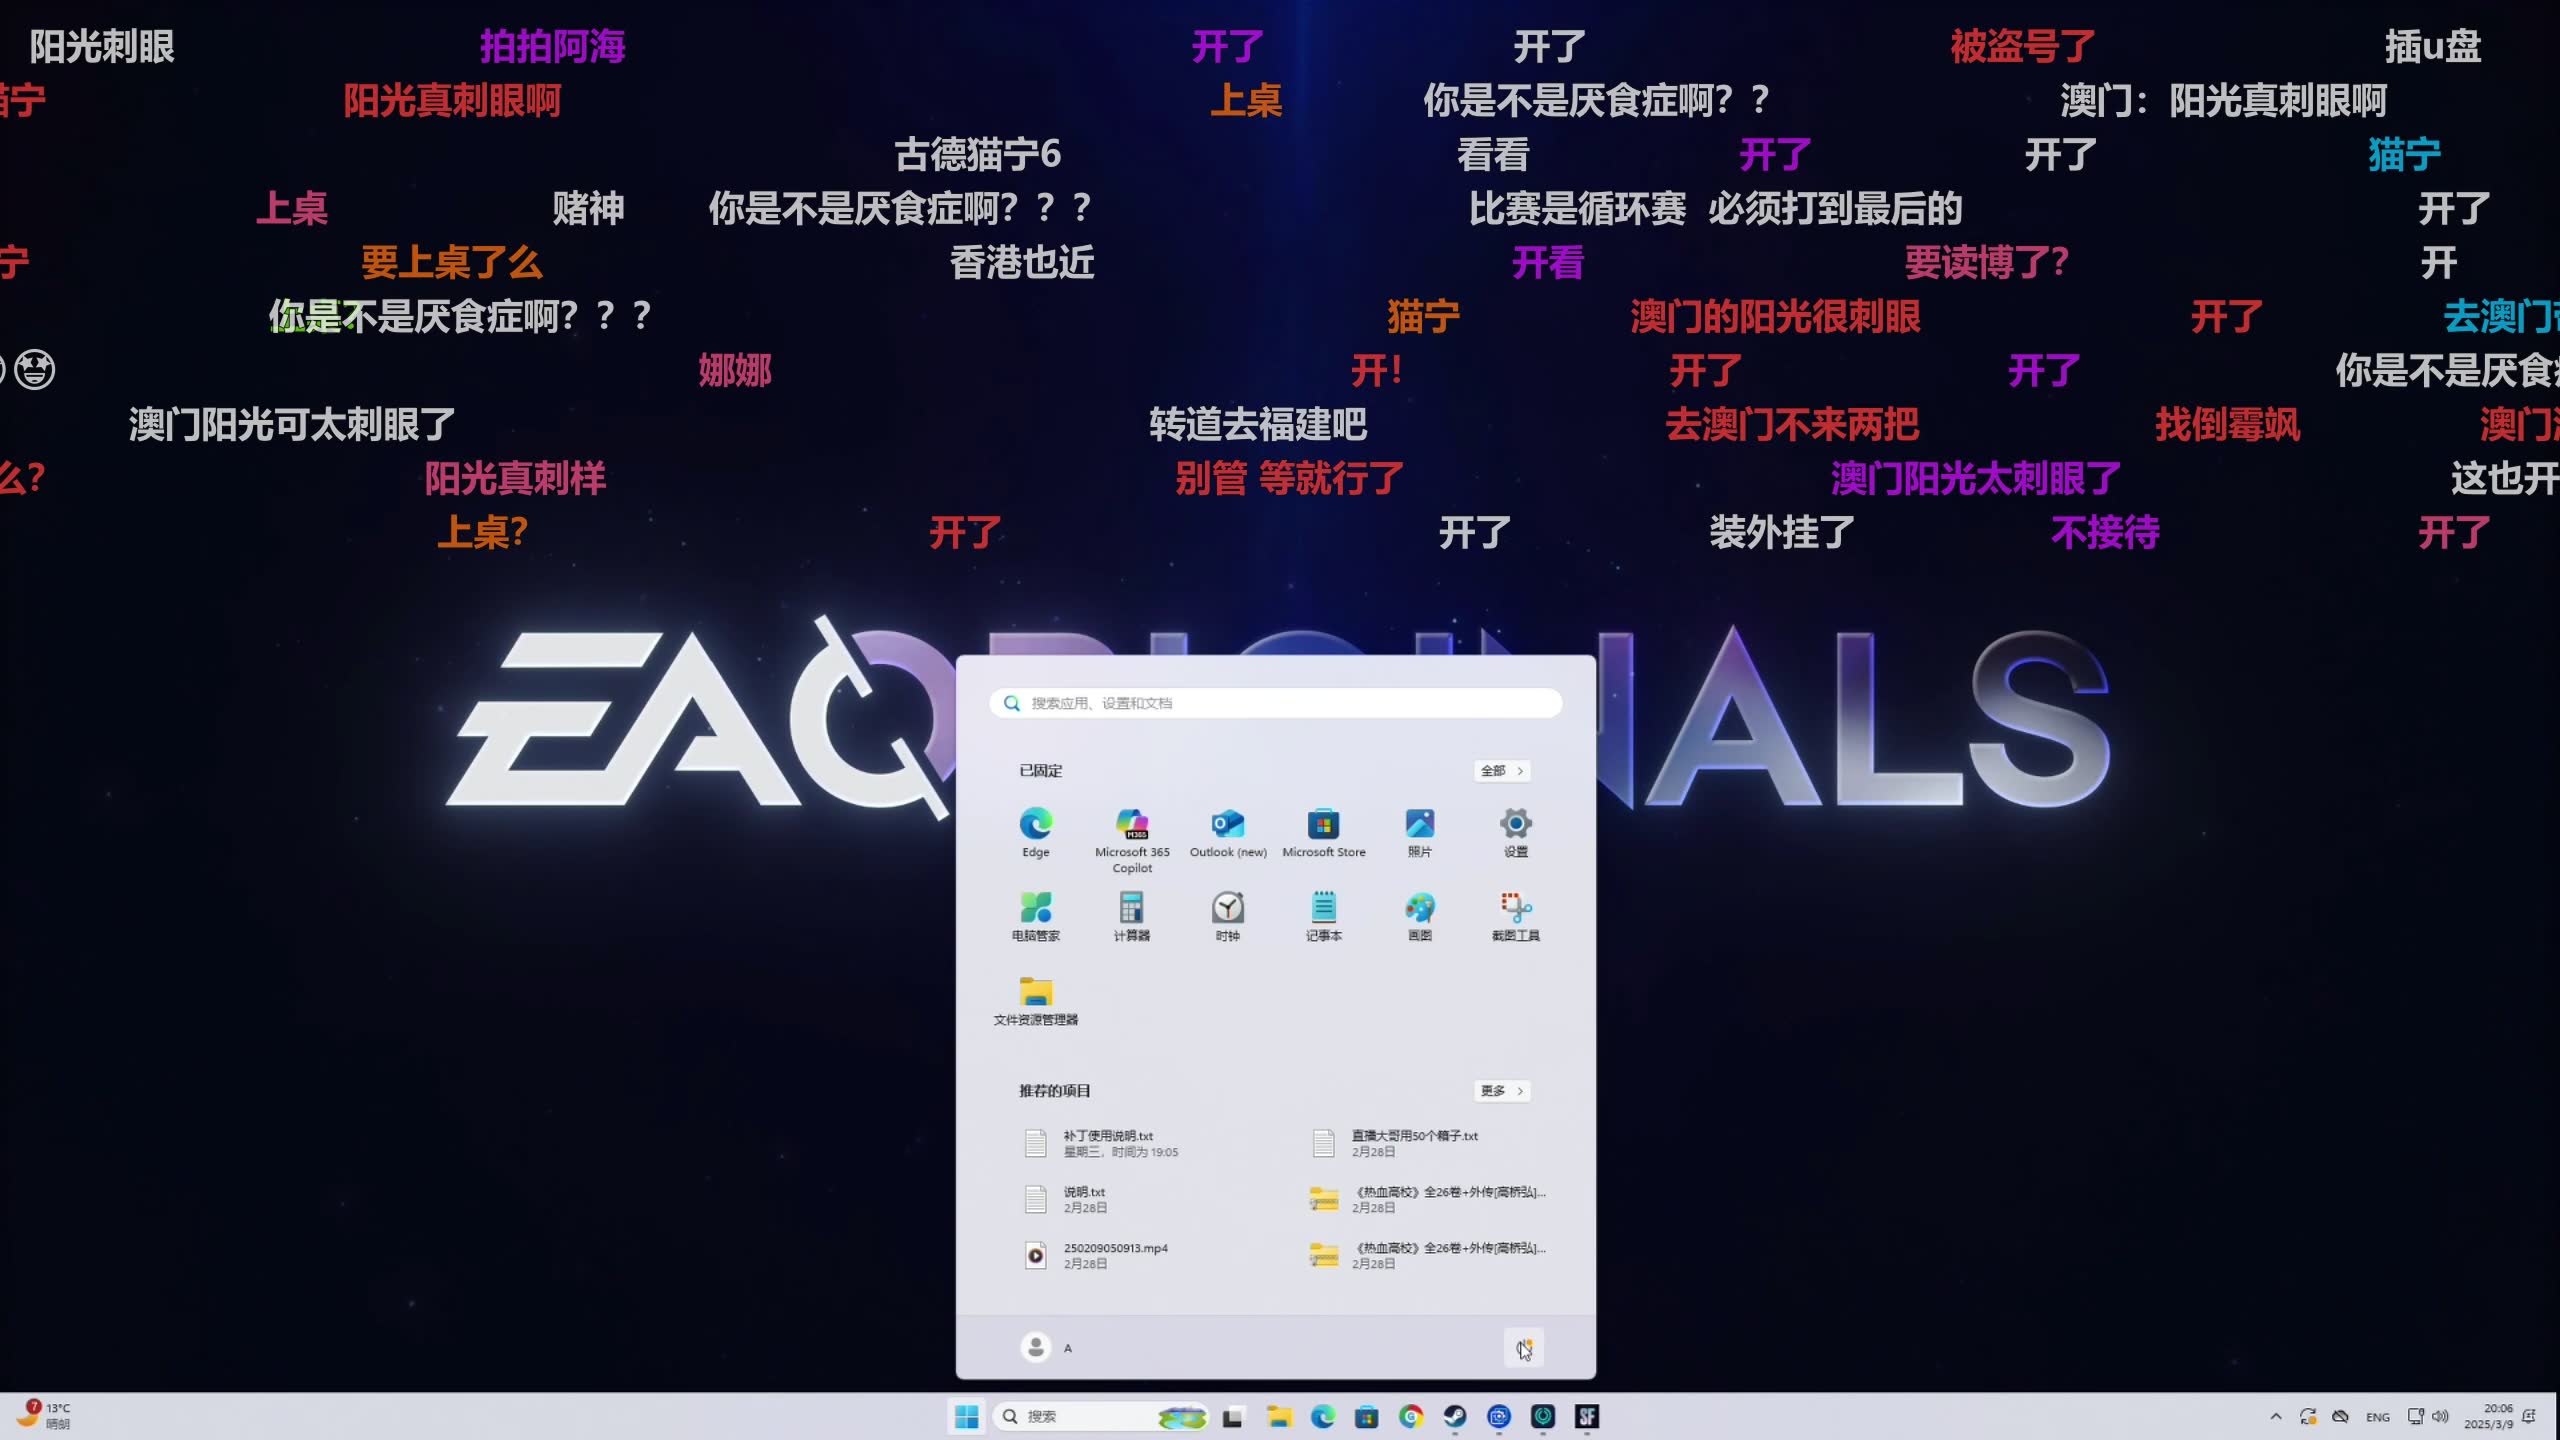Viewport: 2560px width, 1440px height.
Task: Switch to Steam on taskbar
Action: click(x=1455, y=1416)
